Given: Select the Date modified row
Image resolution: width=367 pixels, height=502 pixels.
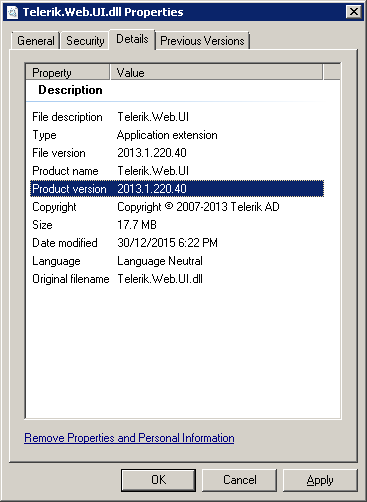Looking at the screenshot, I should click(177, 243).
